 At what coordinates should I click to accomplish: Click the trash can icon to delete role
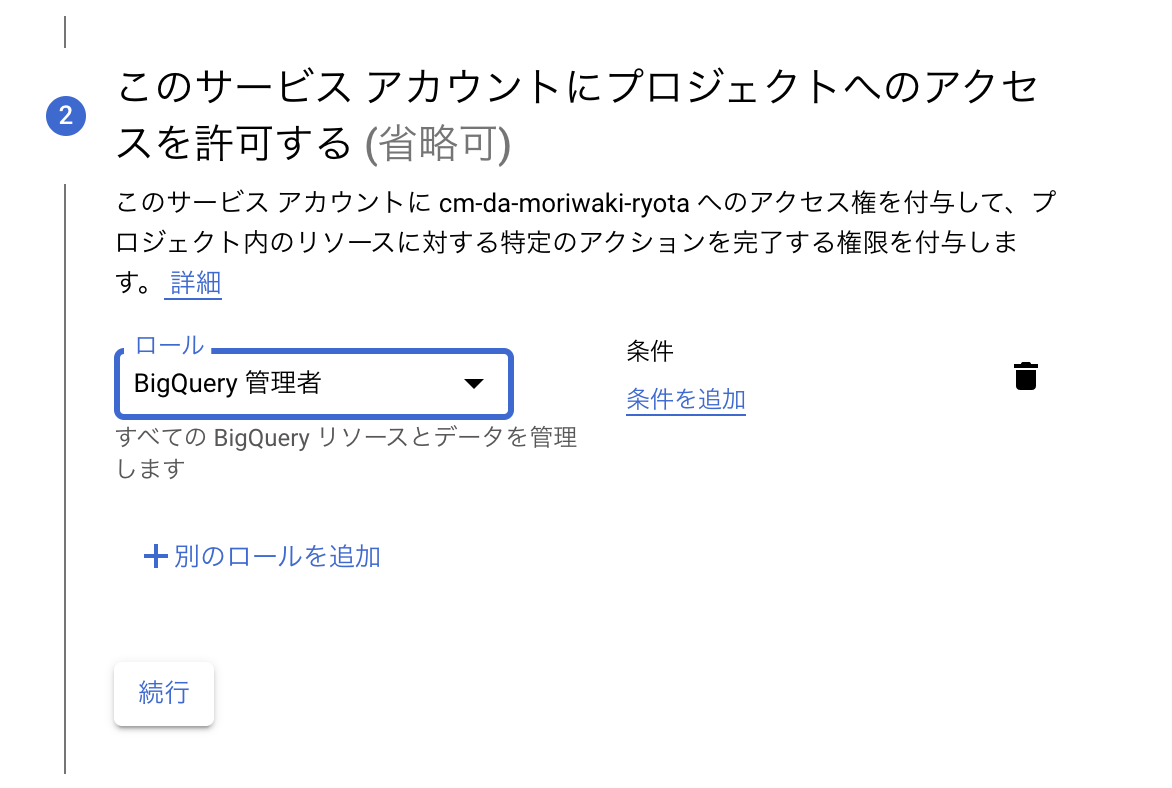click(1026, 375)
